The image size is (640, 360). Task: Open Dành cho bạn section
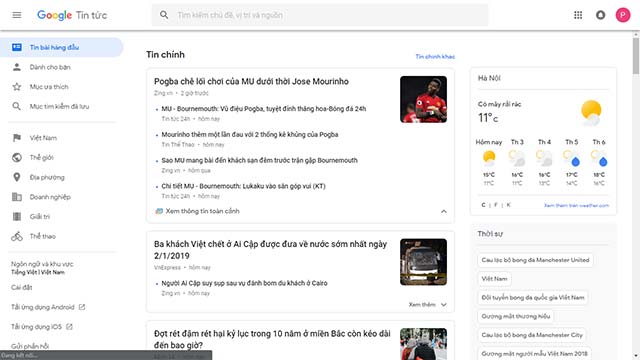50,67
